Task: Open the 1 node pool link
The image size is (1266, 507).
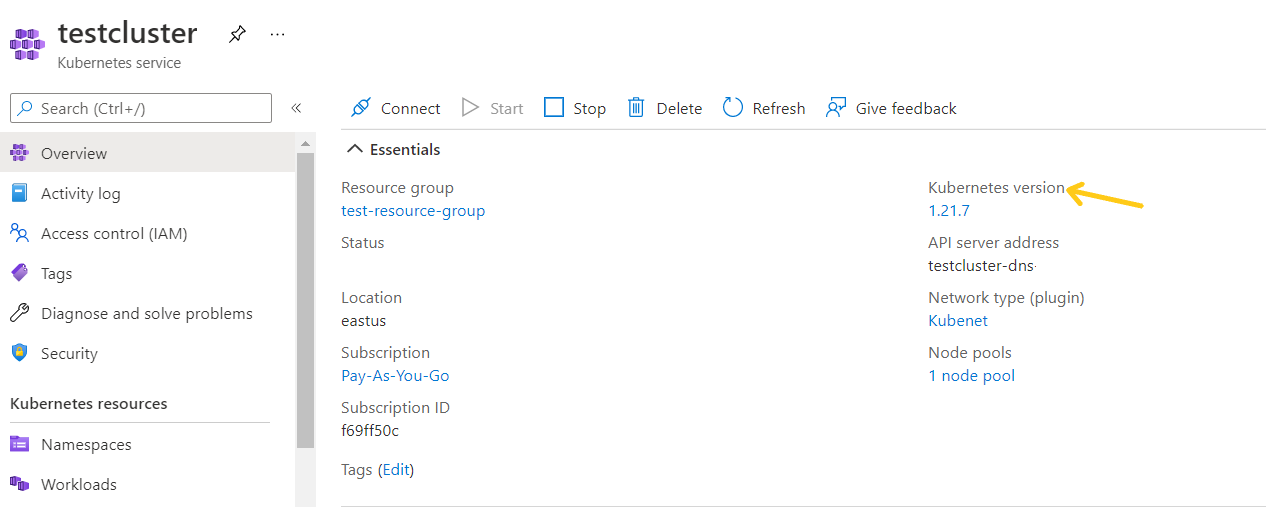Action: [971, 375]
